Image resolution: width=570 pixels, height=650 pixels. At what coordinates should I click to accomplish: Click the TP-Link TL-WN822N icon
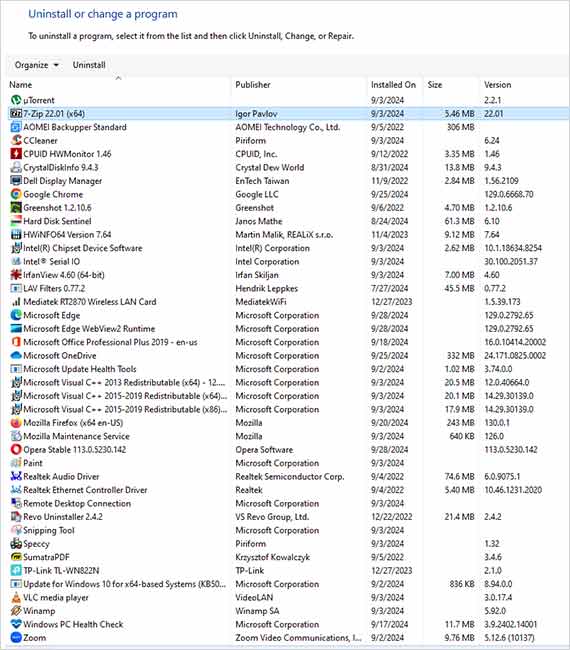16,570
